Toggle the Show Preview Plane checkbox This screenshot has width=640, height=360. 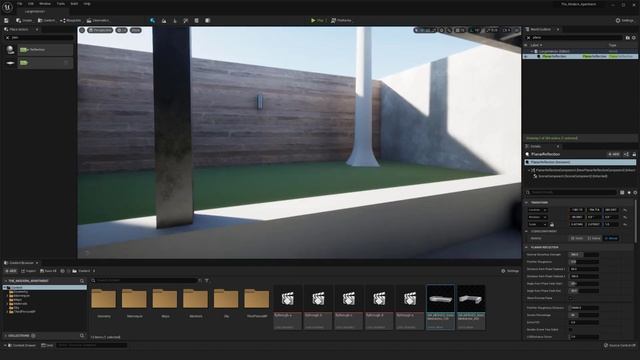coord(571,298)
